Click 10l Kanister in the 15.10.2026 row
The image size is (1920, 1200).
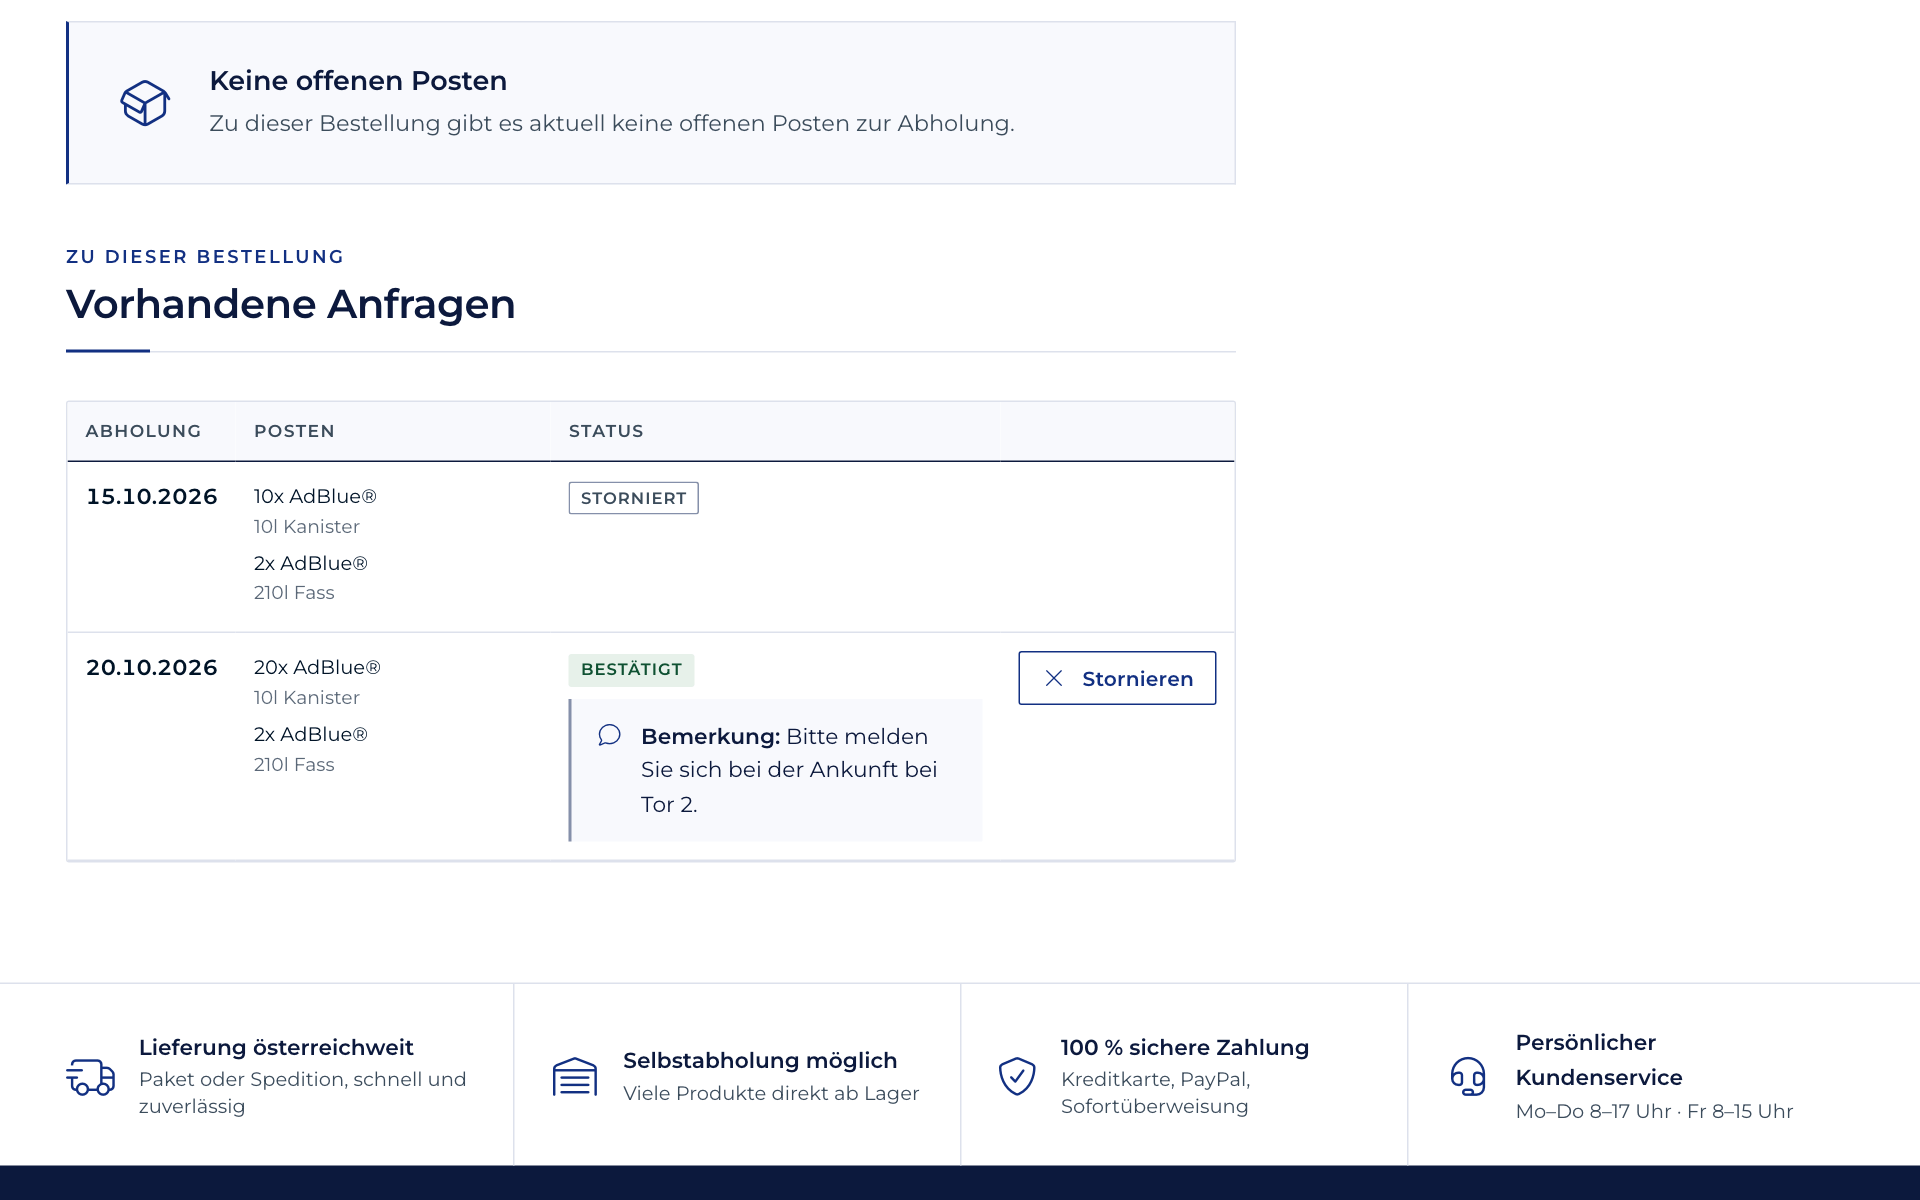307,526
